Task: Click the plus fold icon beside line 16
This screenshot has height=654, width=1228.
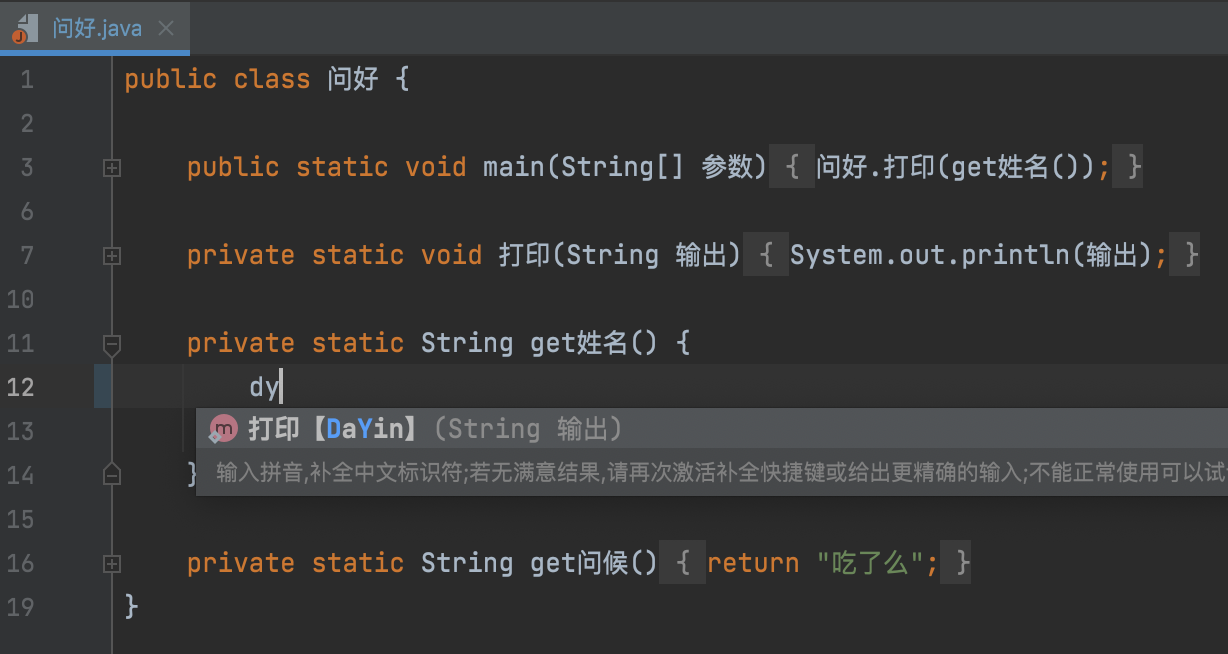Action: point(111,563)
